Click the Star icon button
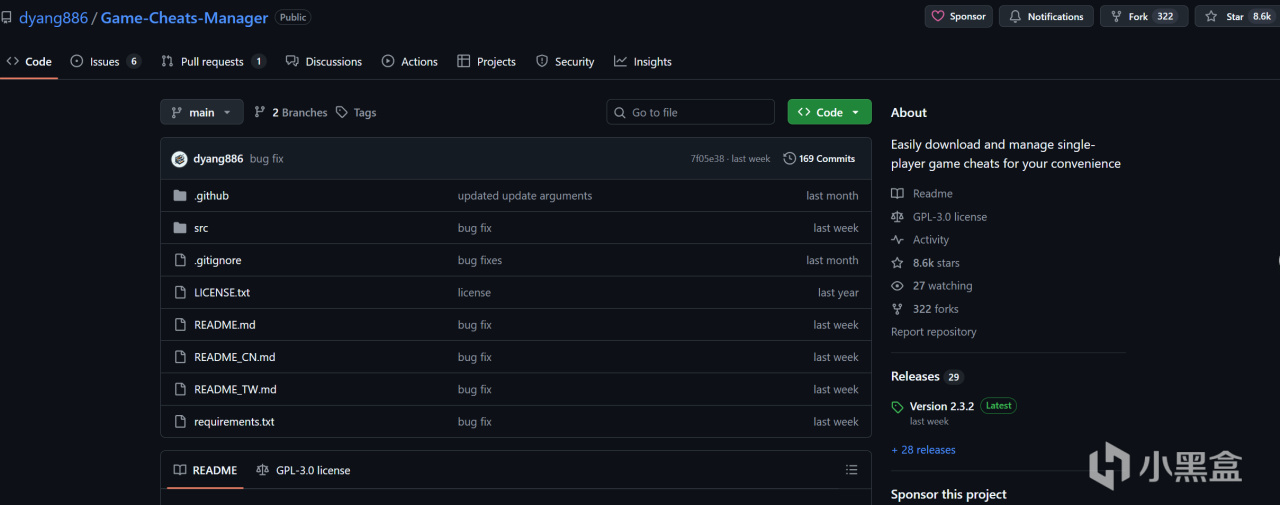The width and height of the screenshot is (1280, 505). 1211,17
